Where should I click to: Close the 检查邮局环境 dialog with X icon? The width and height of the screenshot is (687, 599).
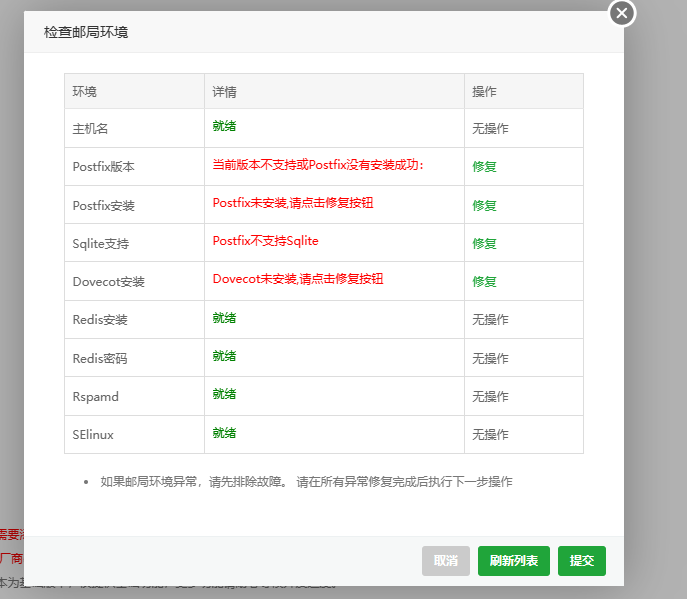pyautogui.click(x=622, y=13)
